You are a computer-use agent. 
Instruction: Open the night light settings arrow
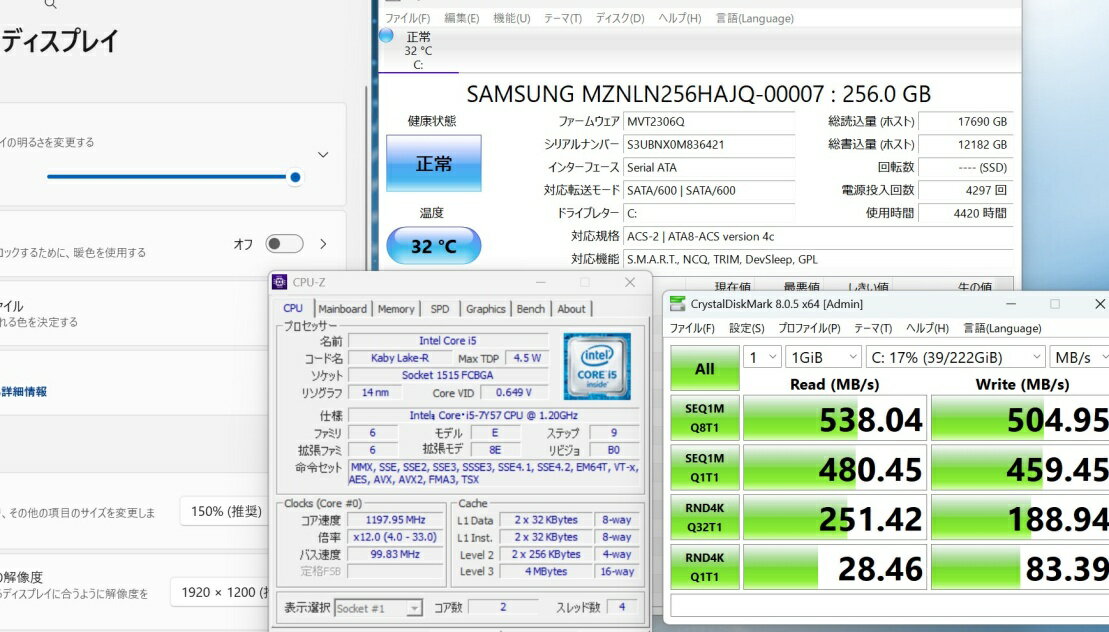[323, 244]
